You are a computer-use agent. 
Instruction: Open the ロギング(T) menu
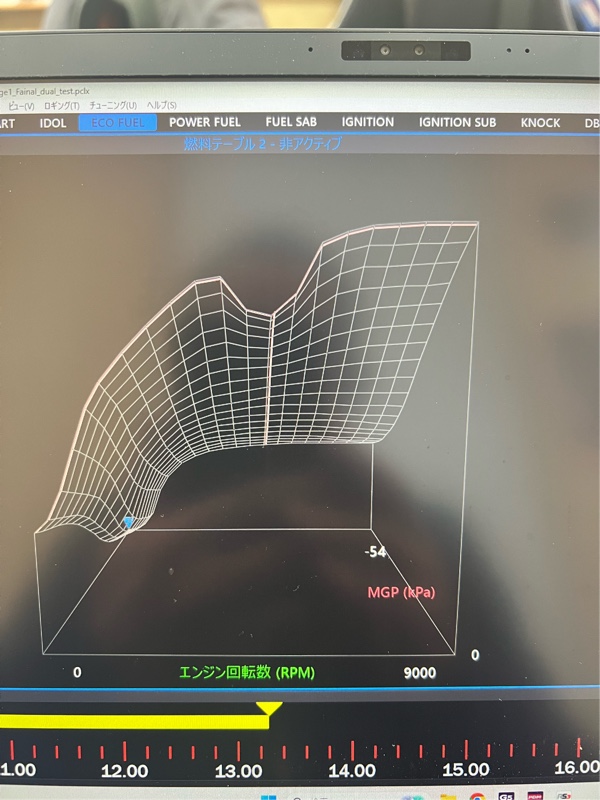coord(62,106)
